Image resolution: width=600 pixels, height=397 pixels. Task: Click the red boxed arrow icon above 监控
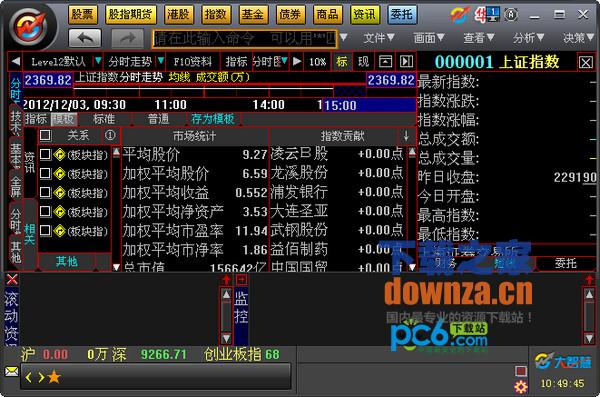pyautogui.click(x=241, y=280)
